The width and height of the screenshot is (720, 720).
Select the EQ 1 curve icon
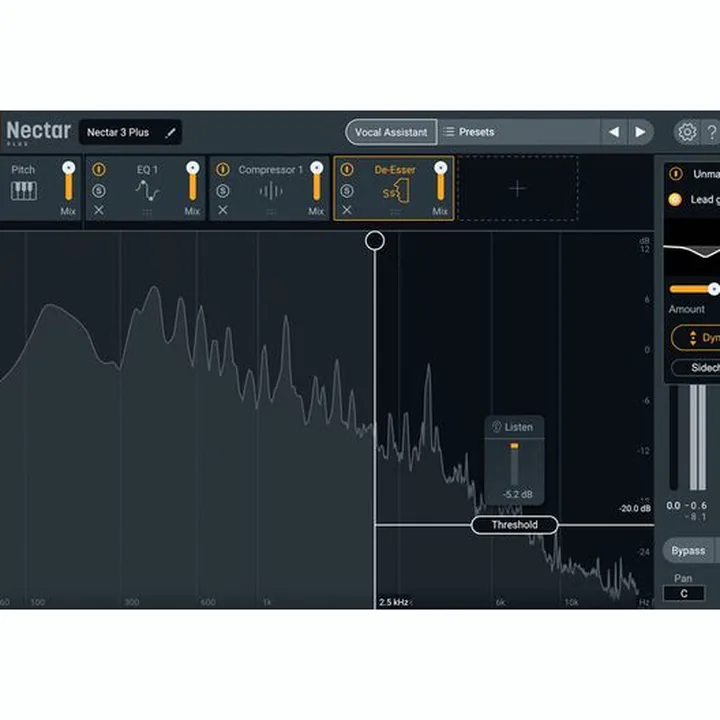coord(147,191)
